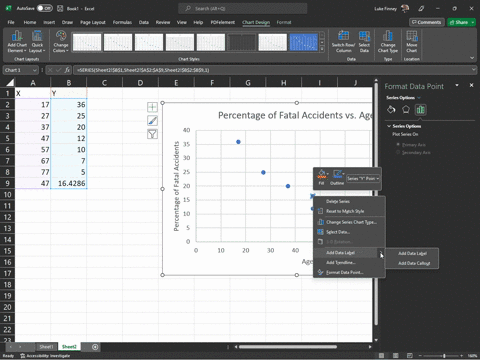Viewport: 480px width, 360px height.
Task: Expand the formula bar
Action: 473,70
